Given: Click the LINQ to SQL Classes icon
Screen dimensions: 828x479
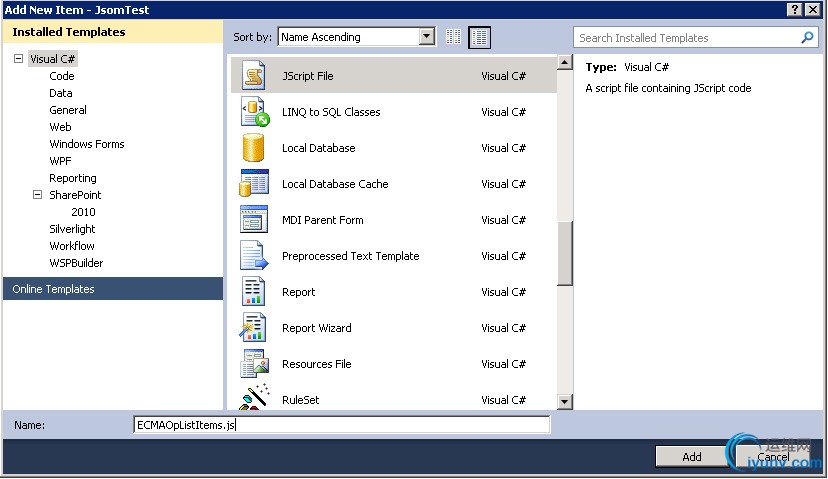Looking at the screenshot, I should tap(255, 112).
